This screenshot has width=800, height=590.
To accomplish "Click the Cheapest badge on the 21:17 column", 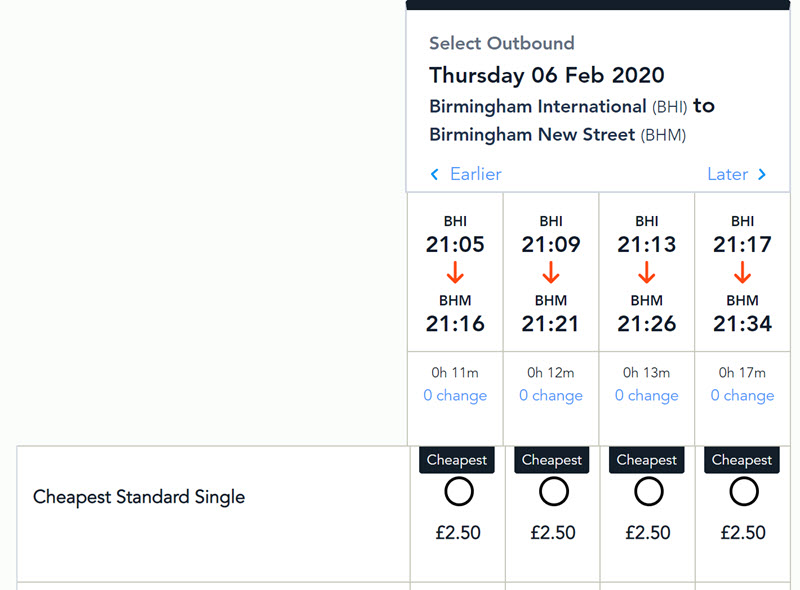I will click(x=742, y=460).
